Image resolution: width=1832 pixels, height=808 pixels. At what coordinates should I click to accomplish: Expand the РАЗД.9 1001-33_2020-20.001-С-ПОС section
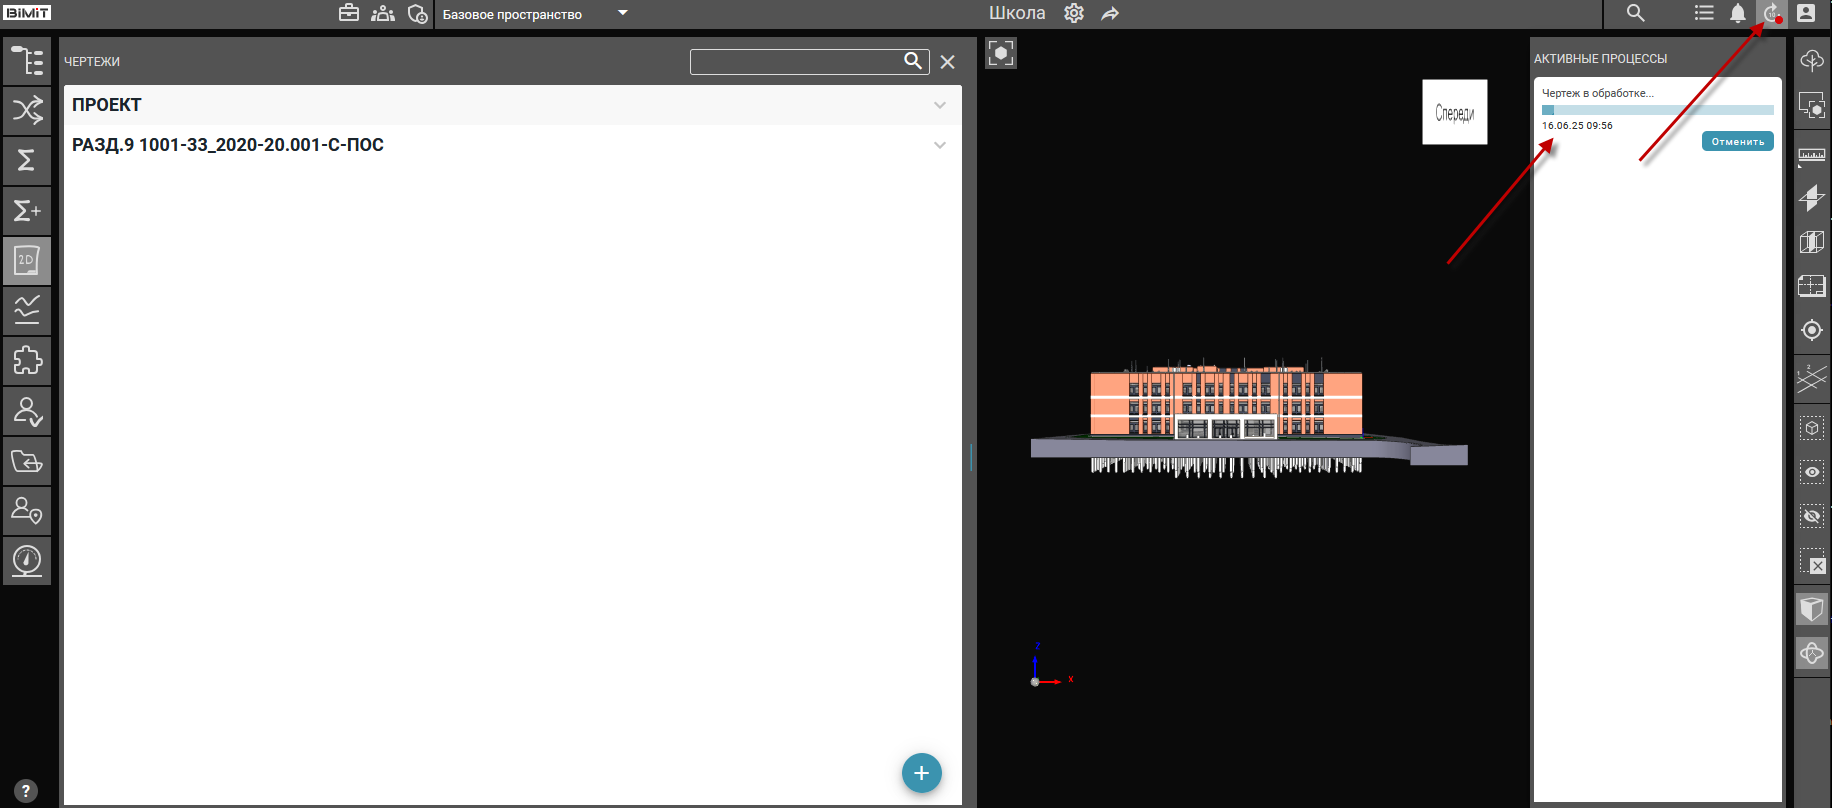click(939, 145)
